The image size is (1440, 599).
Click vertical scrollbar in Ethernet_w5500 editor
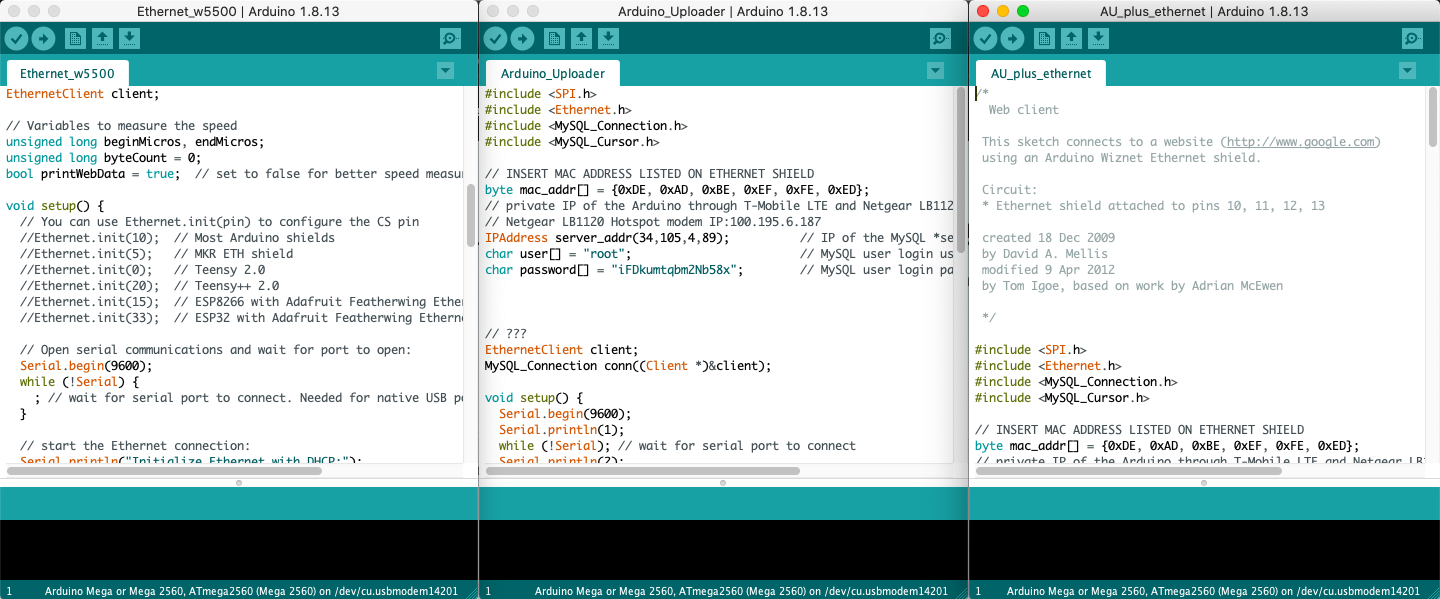point(470,215)
